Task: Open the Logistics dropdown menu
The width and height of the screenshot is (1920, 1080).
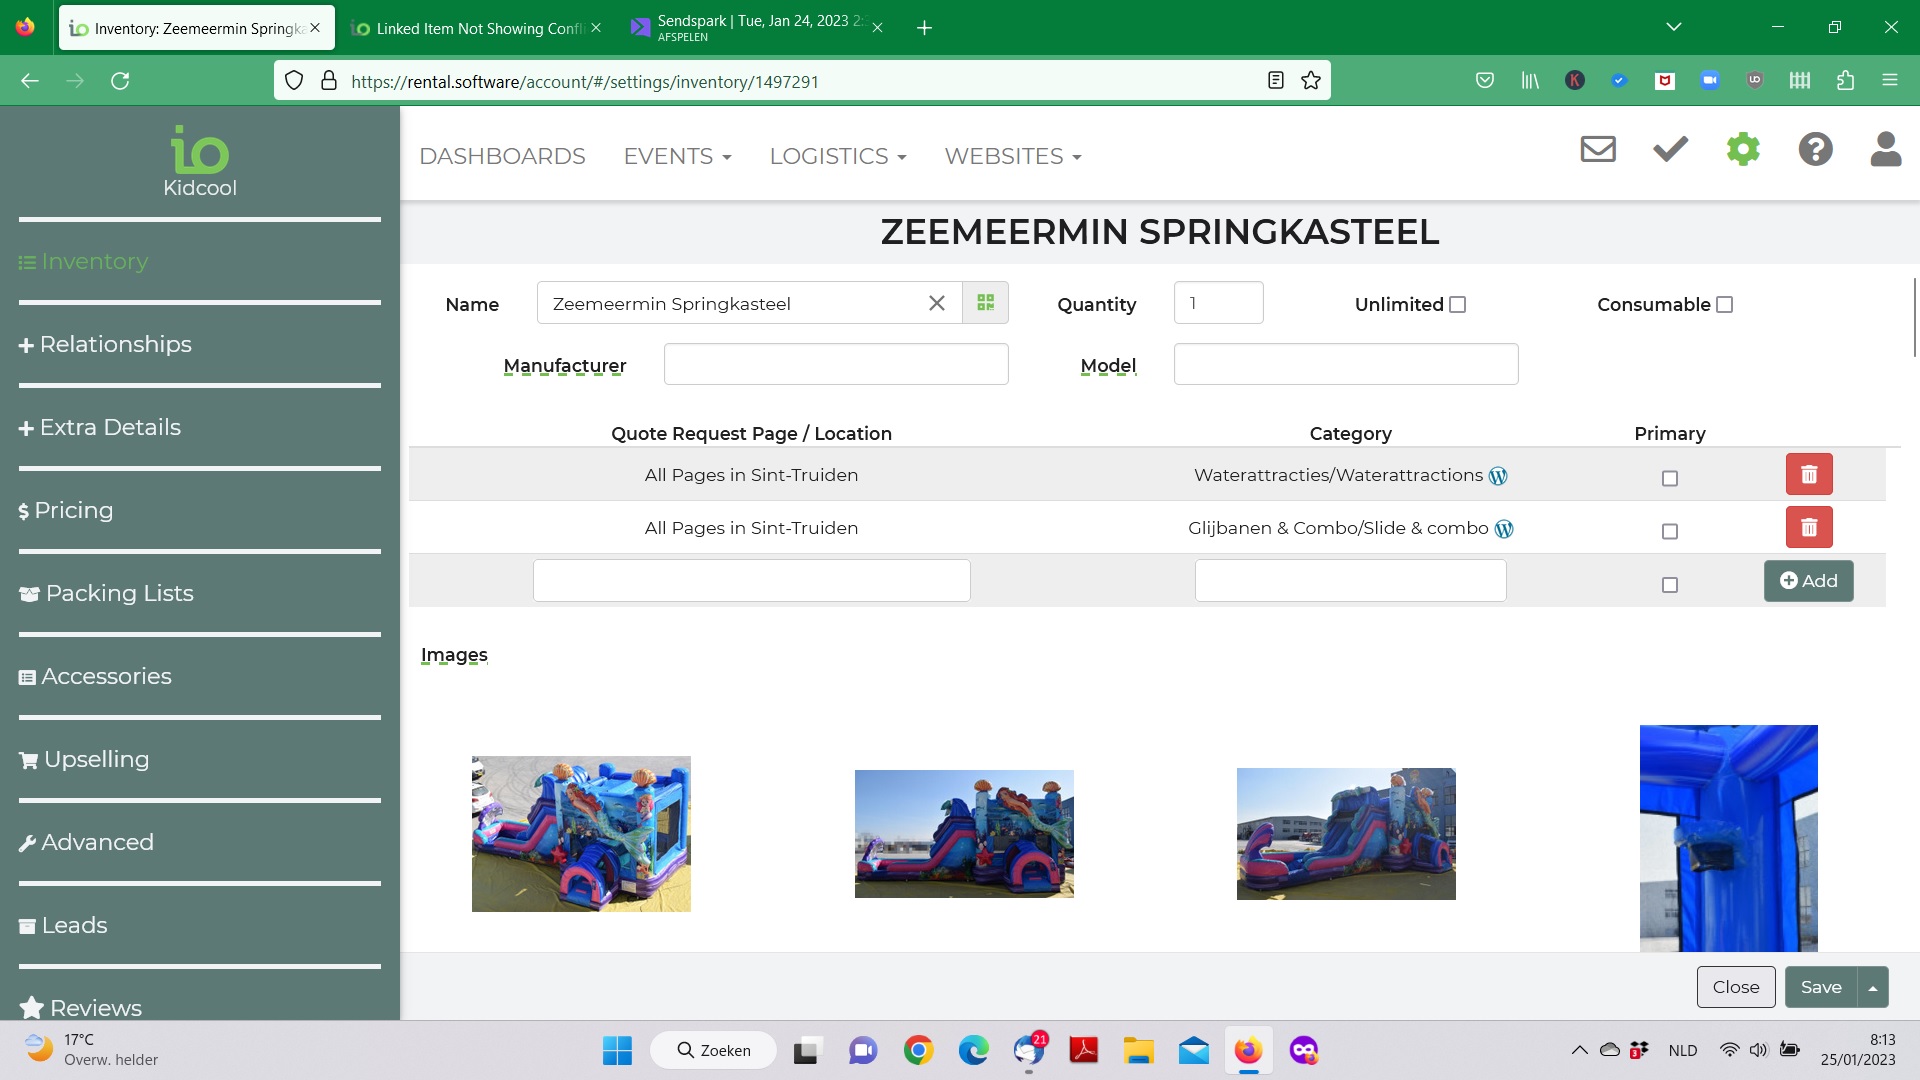Action: click(837, 157)
